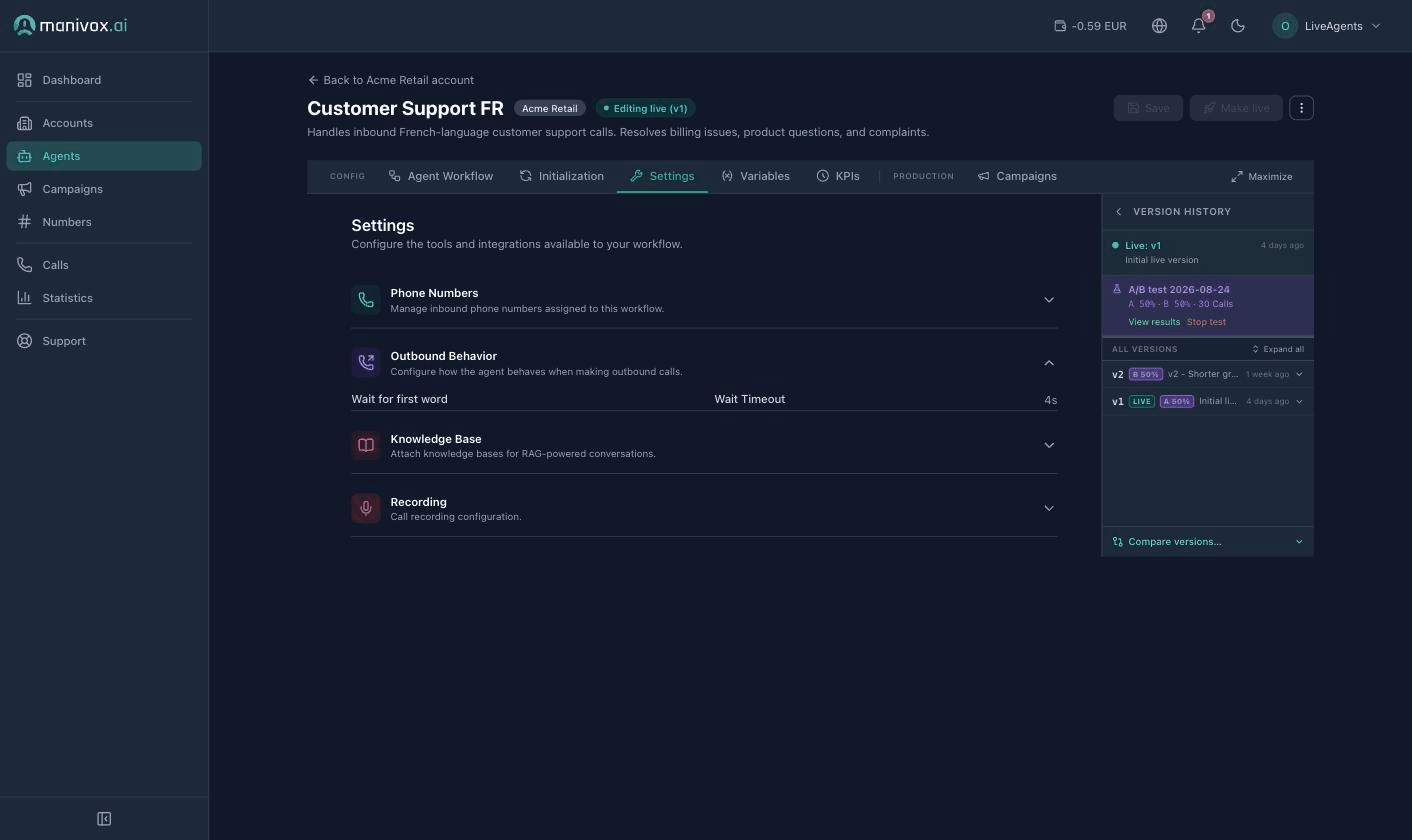Open LiveAgents account dropdown
Viewport: 1412px width, 840px height.
pos(1328,26)
